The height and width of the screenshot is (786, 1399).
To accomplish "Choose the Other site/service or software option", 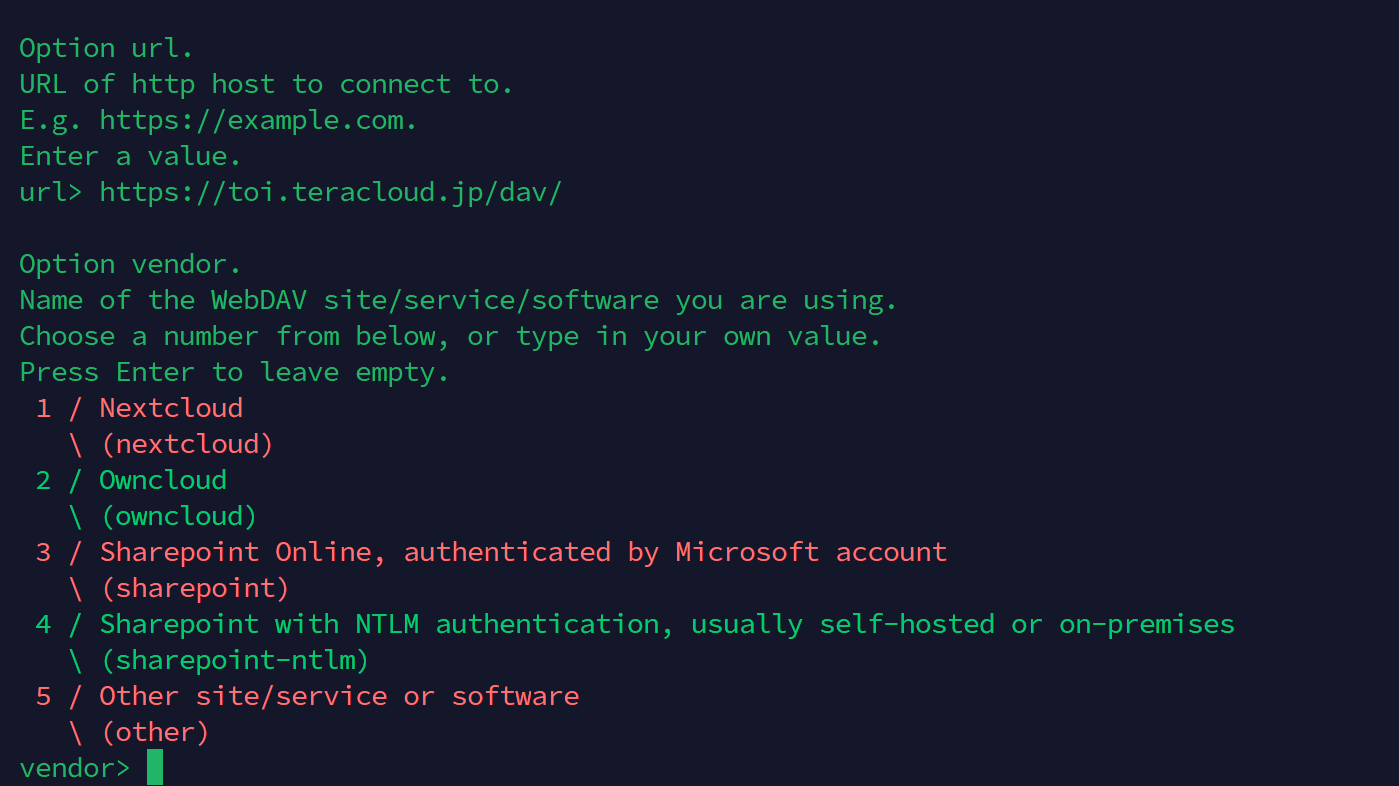I will [339, 696].
